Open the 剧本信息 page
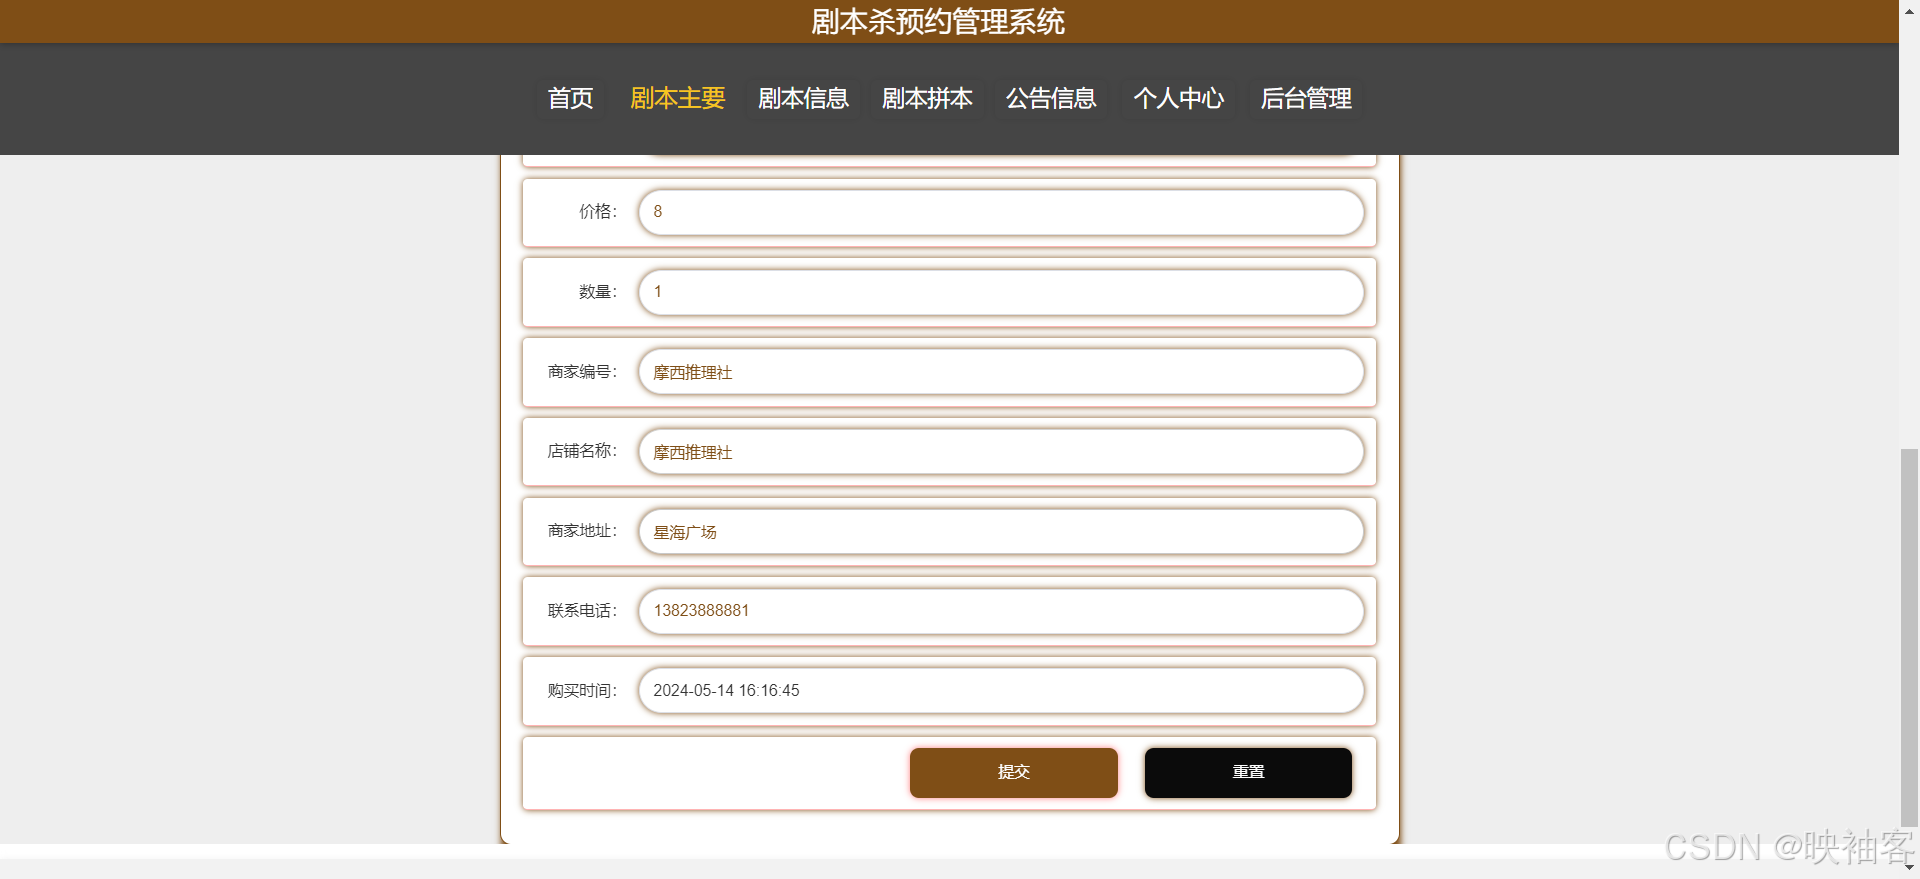This screenshot has width=1920, height=879. 803,98
